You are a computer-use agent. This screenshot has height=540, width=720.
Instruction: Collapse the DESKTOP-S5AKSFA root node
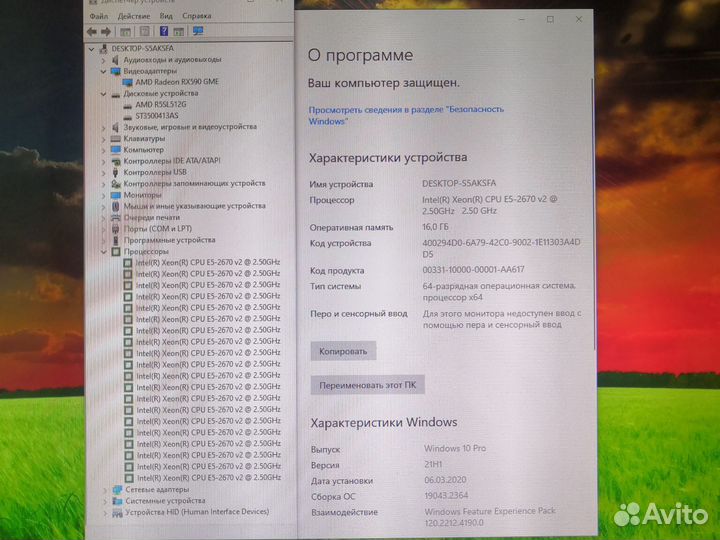[x=92, y=49]
